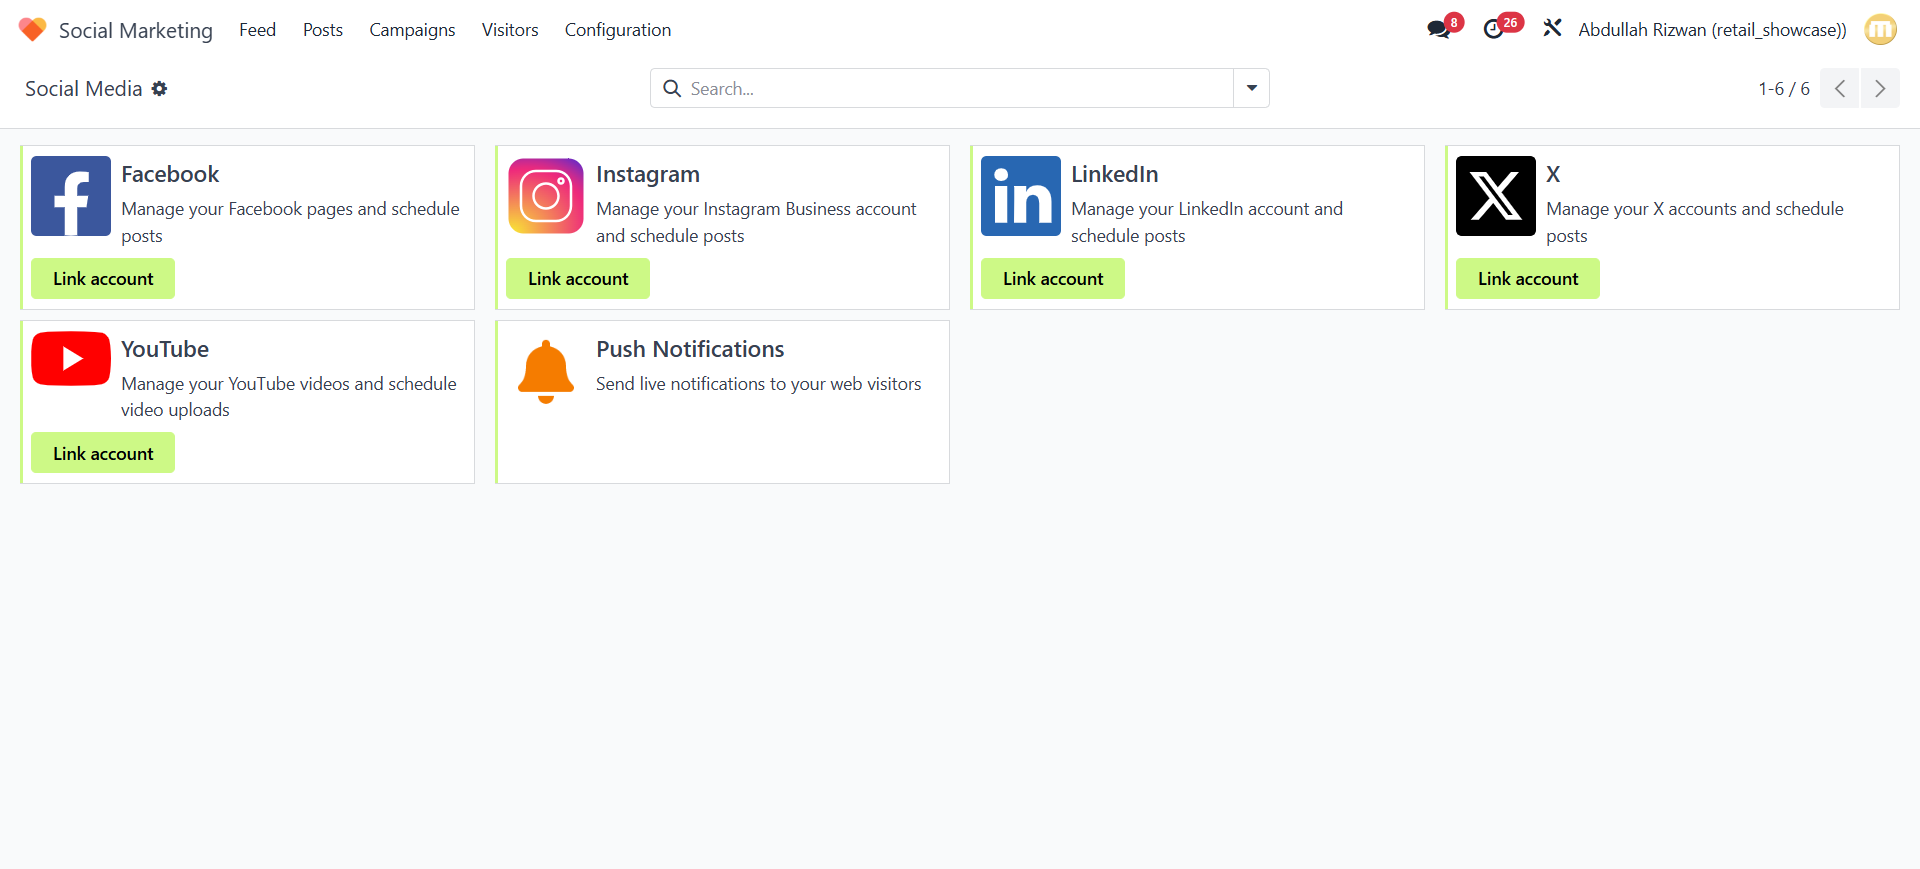Go to next page of records
Viewport: 1920px width, 869px height.
[x=1880, y=89]
